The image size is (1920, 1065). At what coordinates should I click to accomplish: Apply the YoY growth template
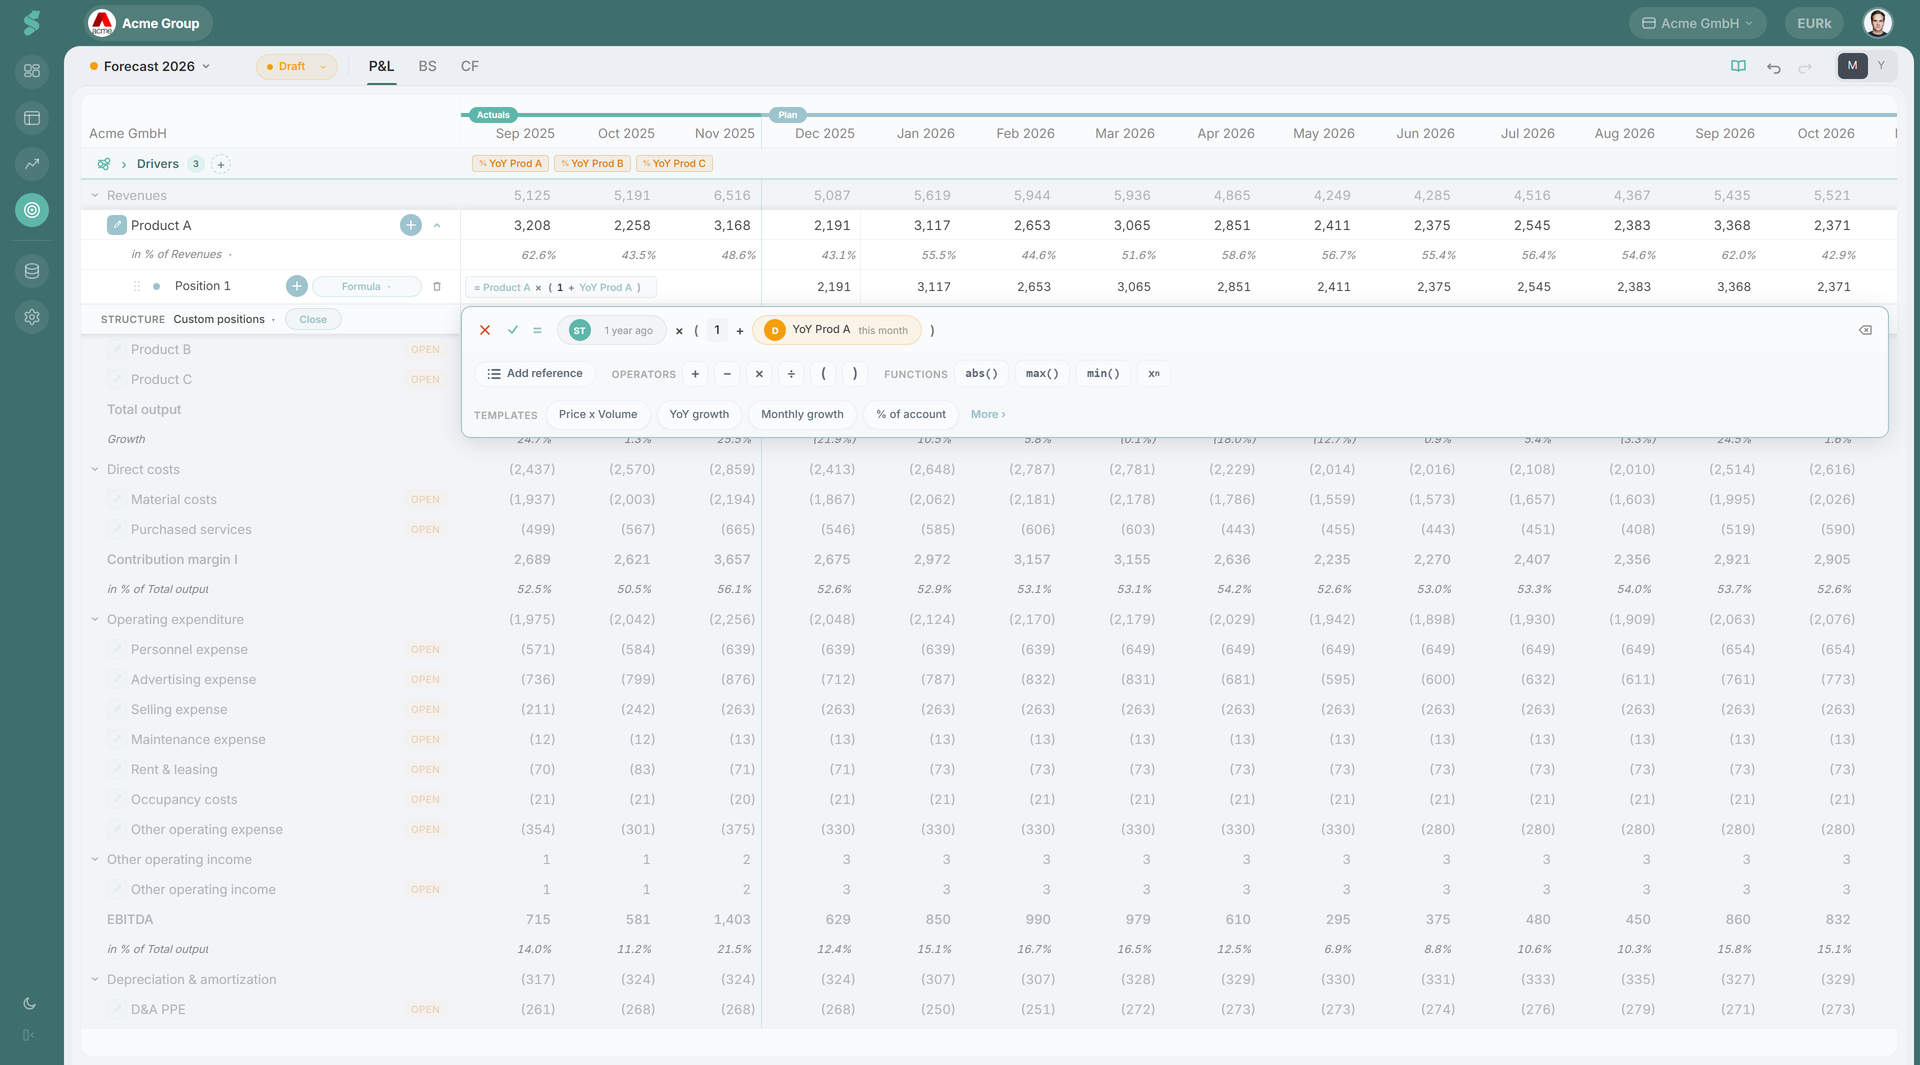pos(699,415)
